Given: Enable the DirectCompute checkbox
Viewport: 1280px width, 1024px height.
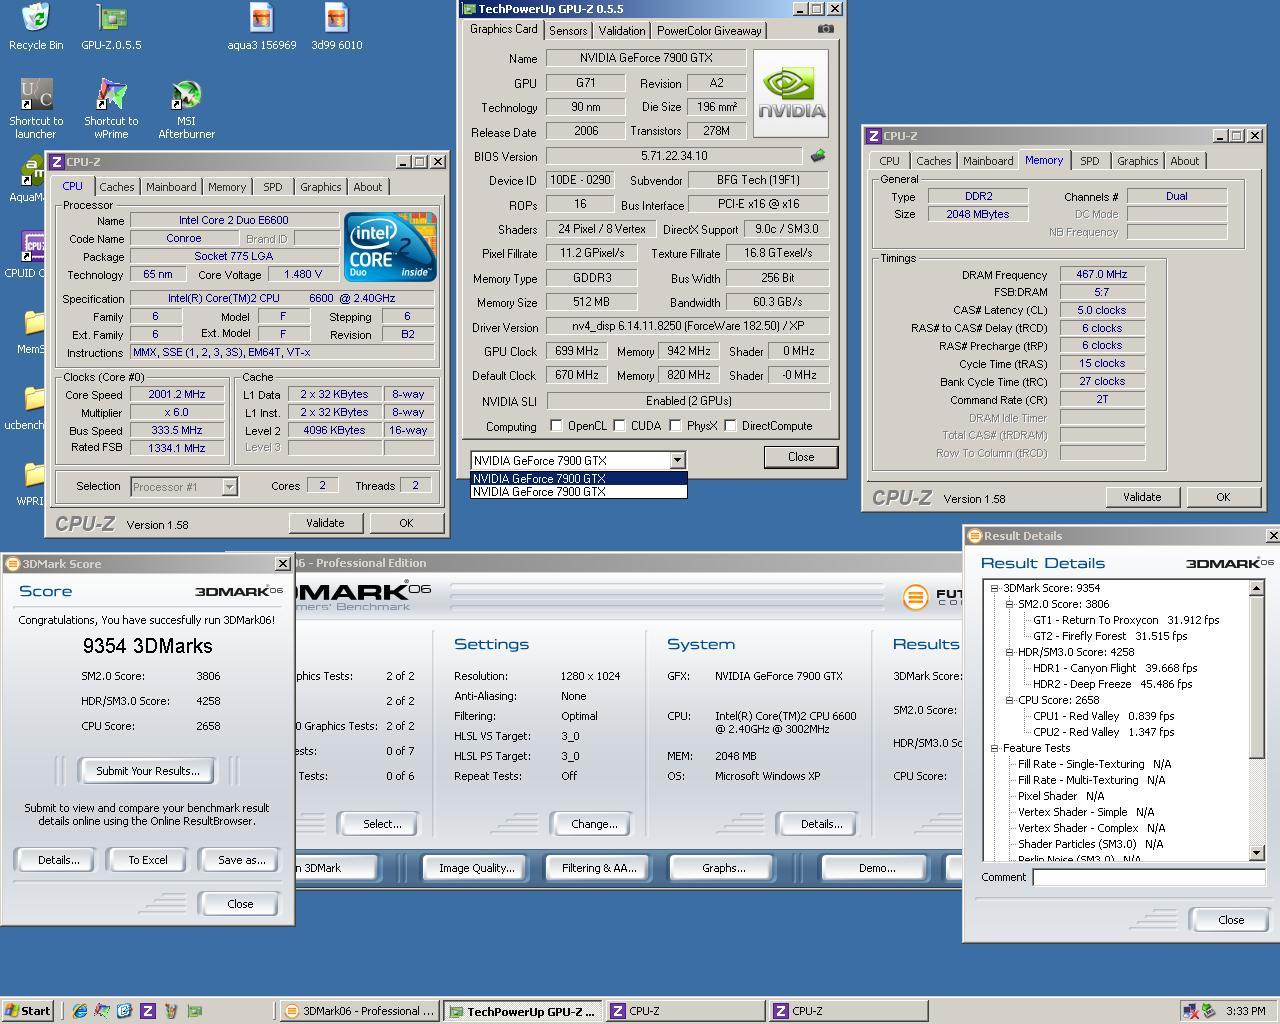Looking at the screenshot, I should [x=731, y=426].
